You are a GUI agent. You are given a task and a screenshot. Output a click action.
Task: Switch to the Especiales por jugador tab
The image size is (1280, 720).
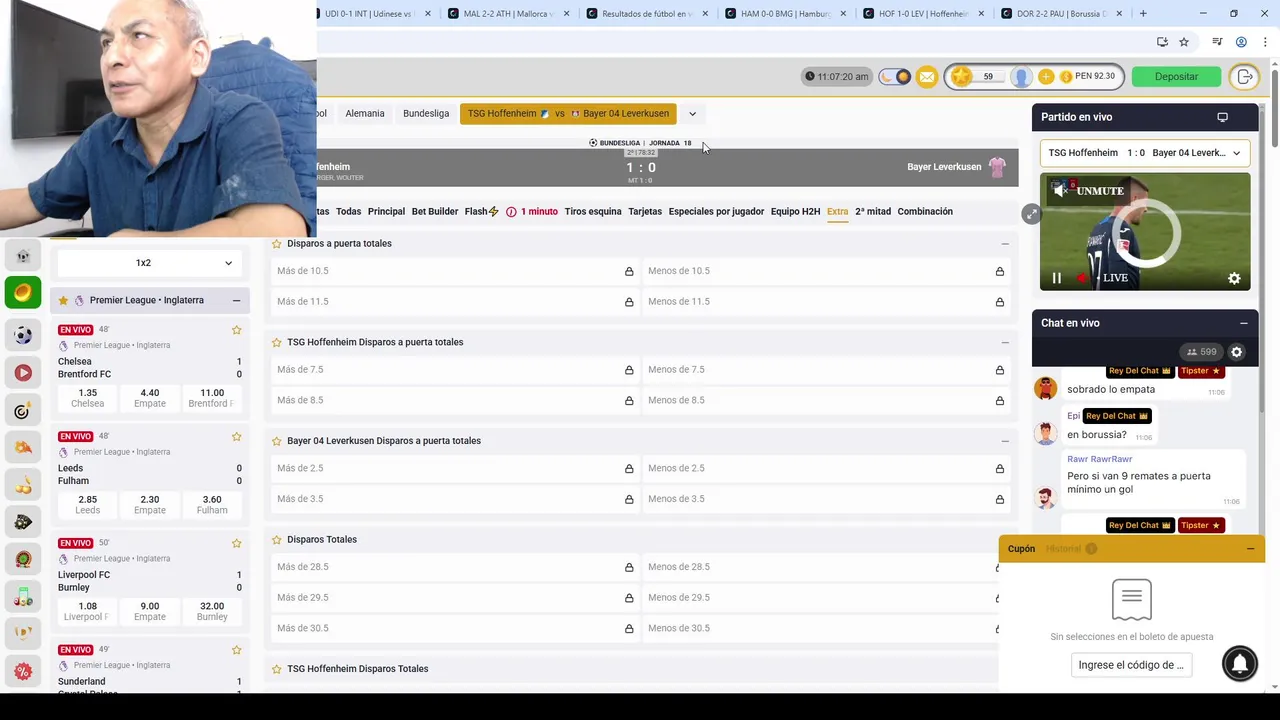pos(716,212)
